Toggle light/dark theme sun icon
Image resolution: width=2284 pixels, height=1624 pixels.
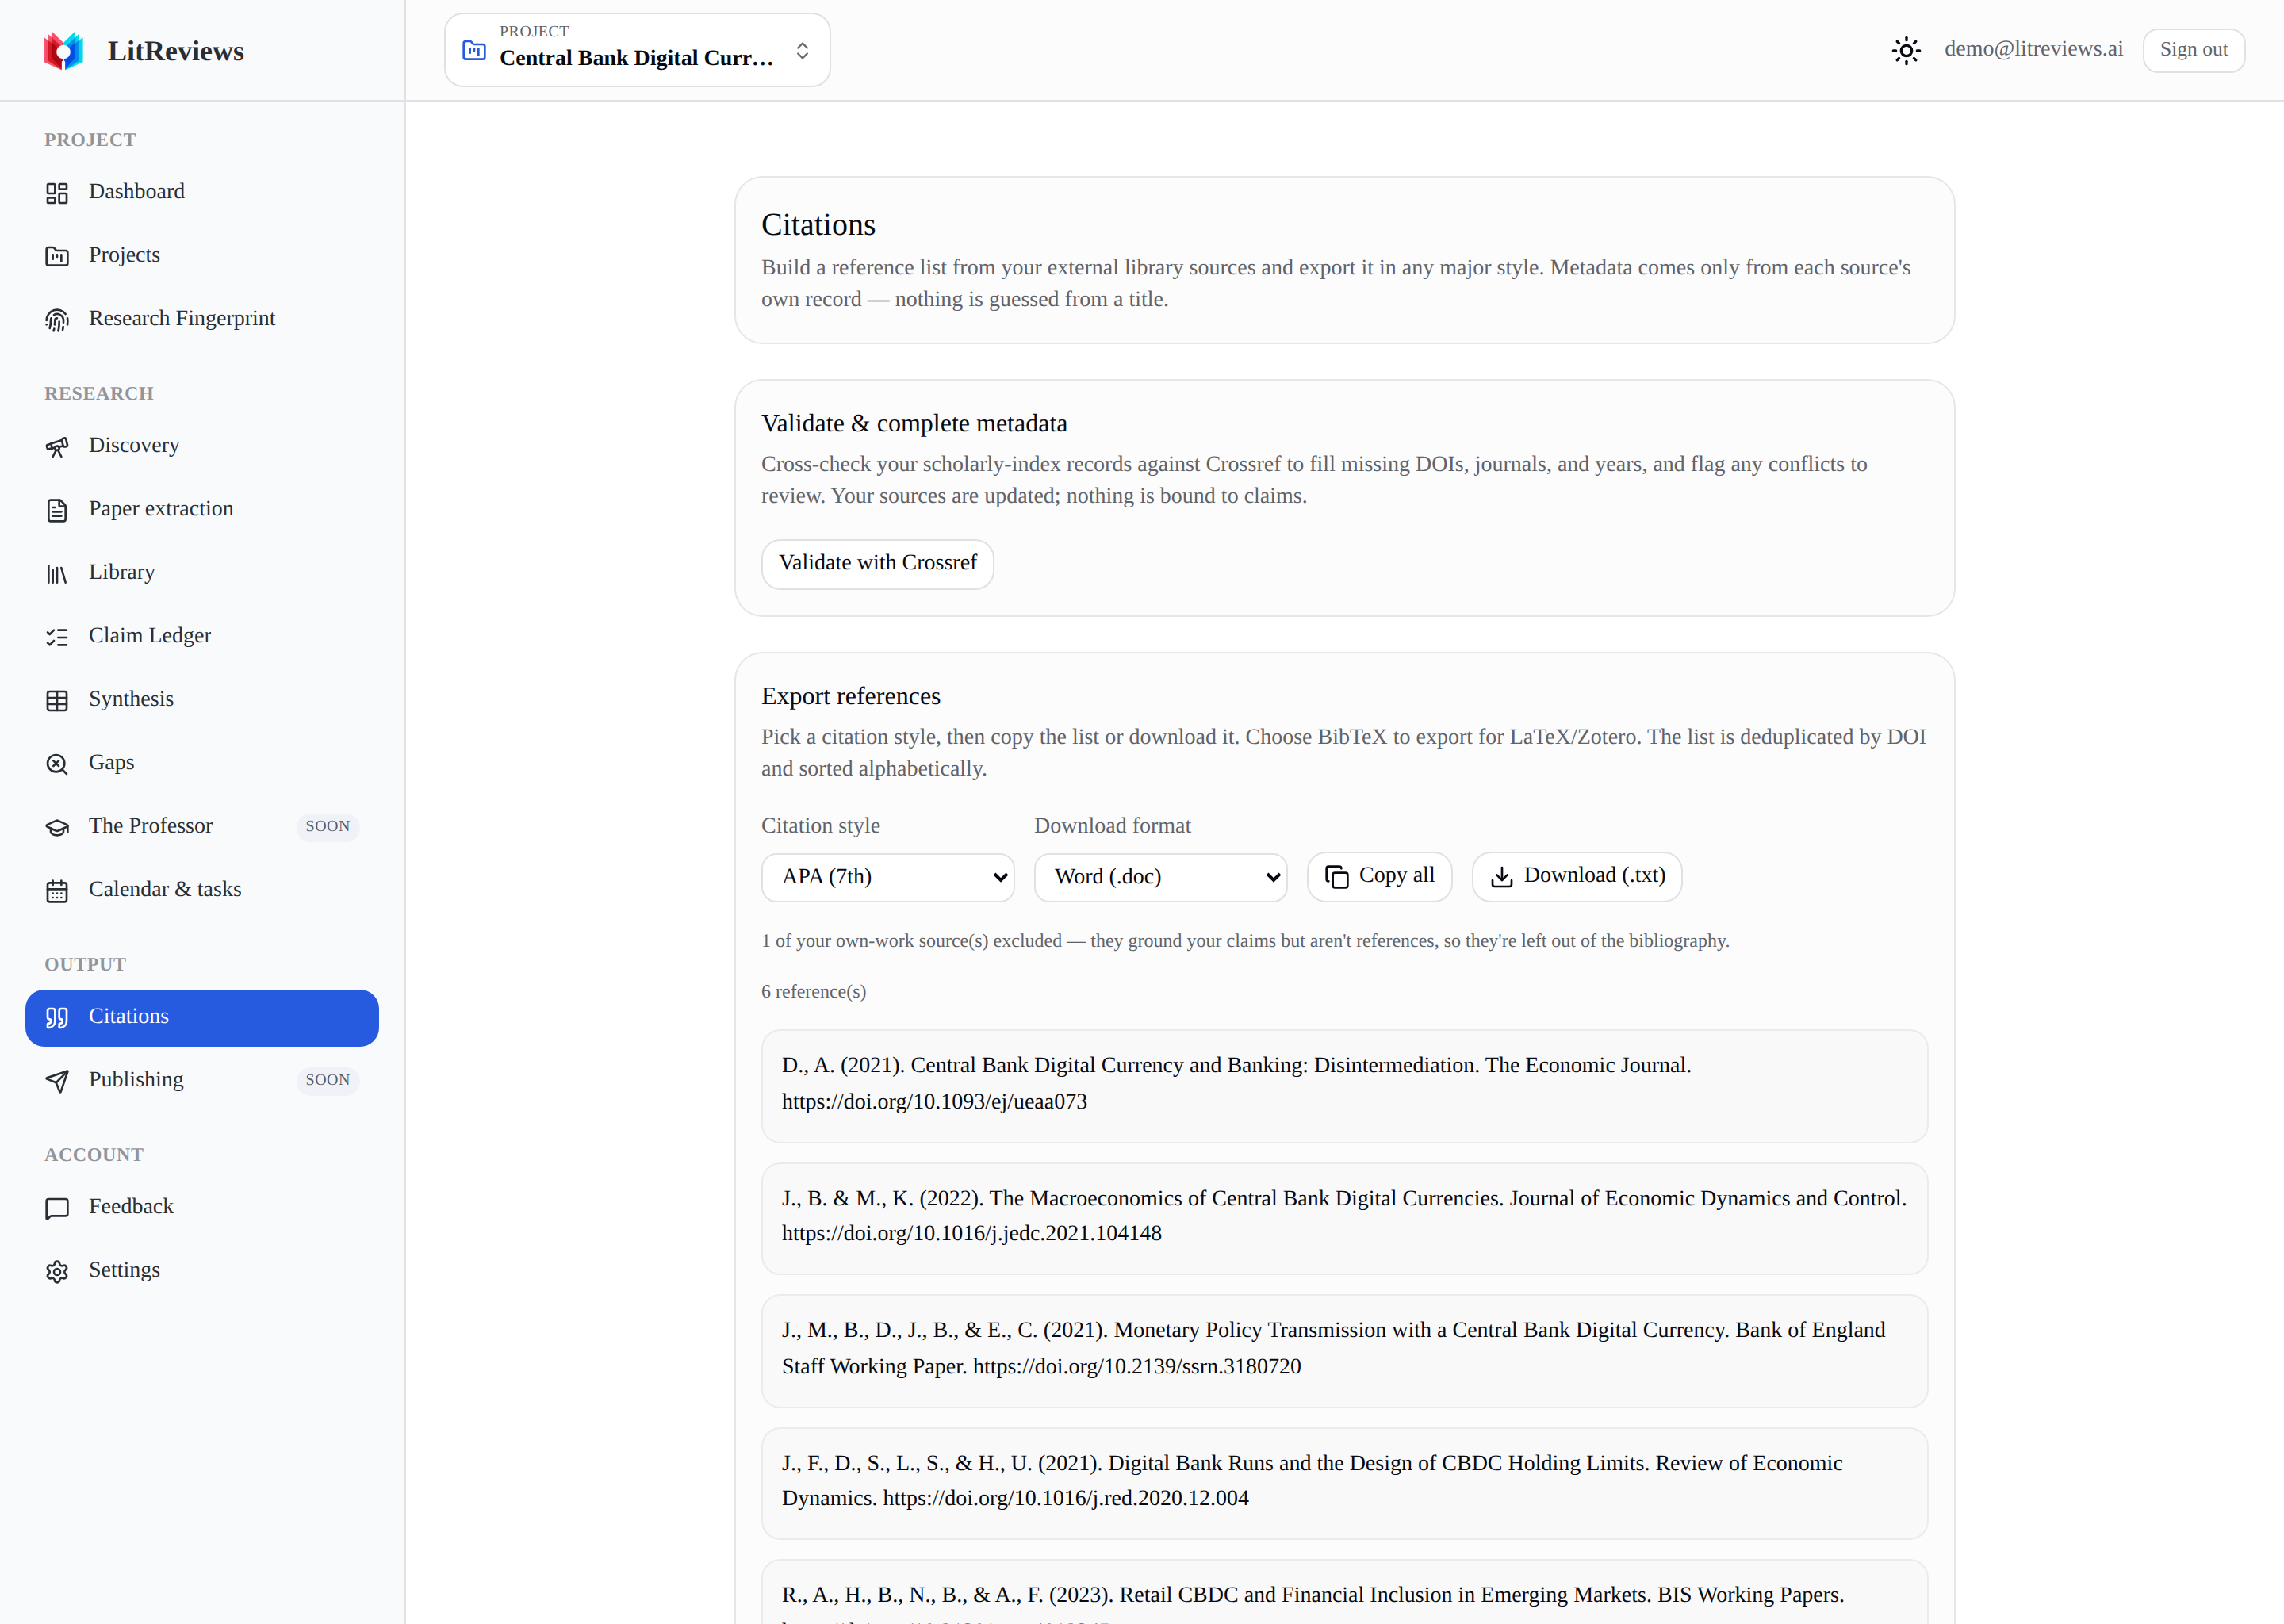point(1906,50)
